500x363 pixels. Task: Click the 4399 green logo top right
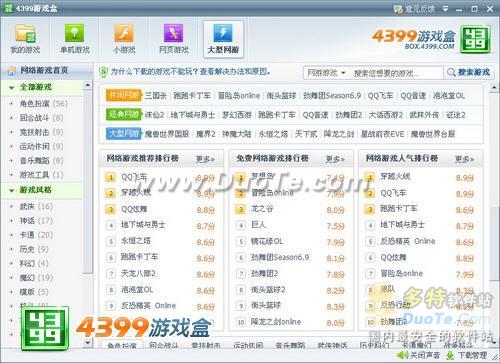[475, 39]
